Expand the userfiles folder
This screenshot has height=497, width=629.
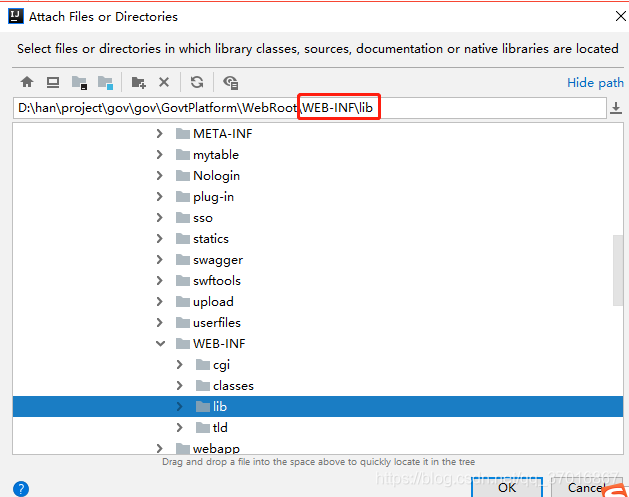click(x=160, y=323)
